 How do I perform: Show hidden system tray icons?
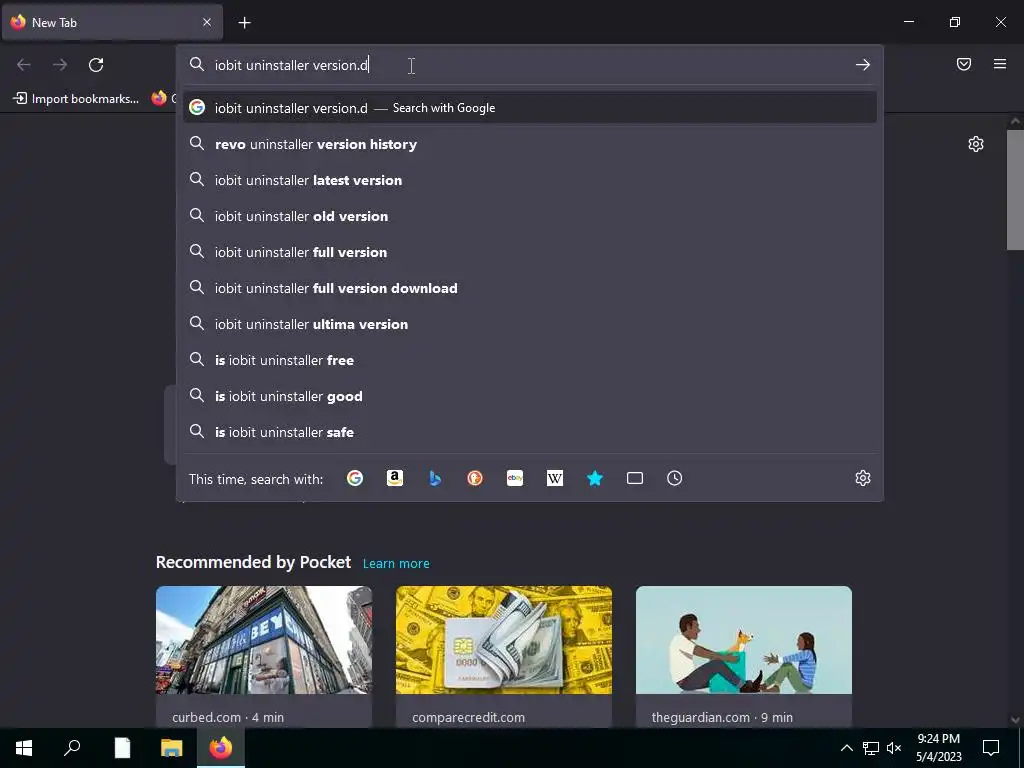tap(846, 748)
